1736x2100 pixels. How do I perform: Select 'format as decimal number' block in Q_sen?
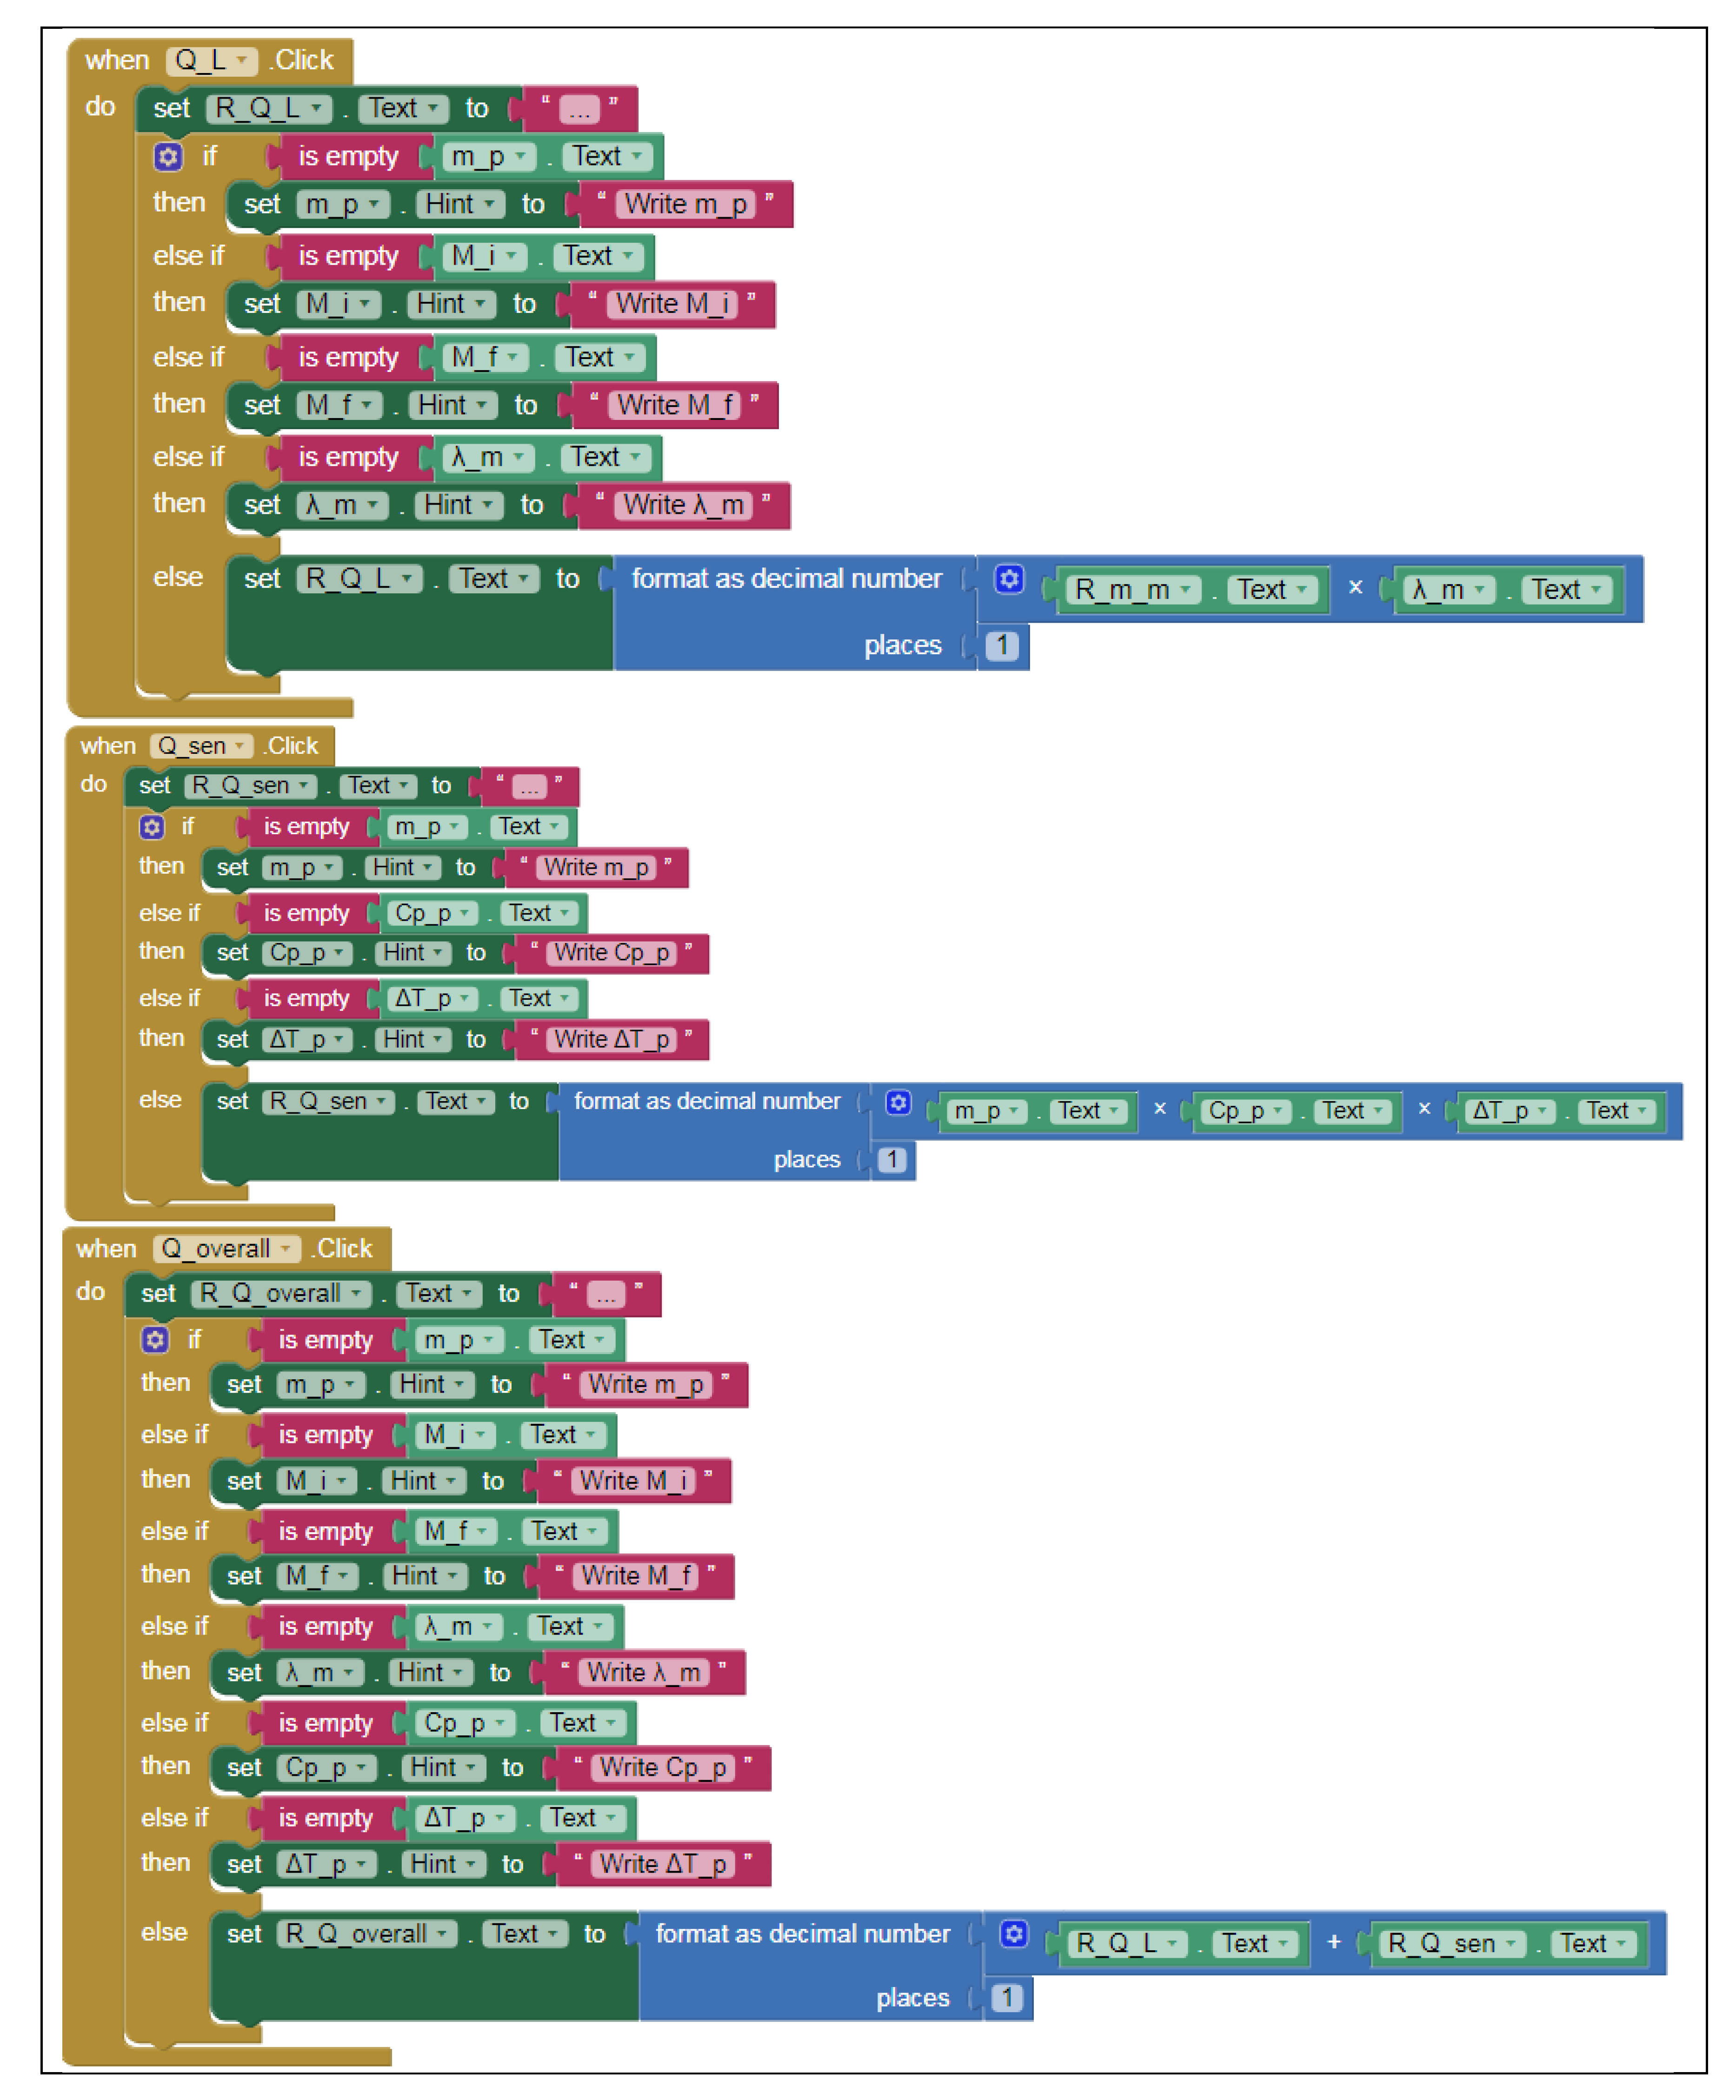click(x=706, y=1102)
